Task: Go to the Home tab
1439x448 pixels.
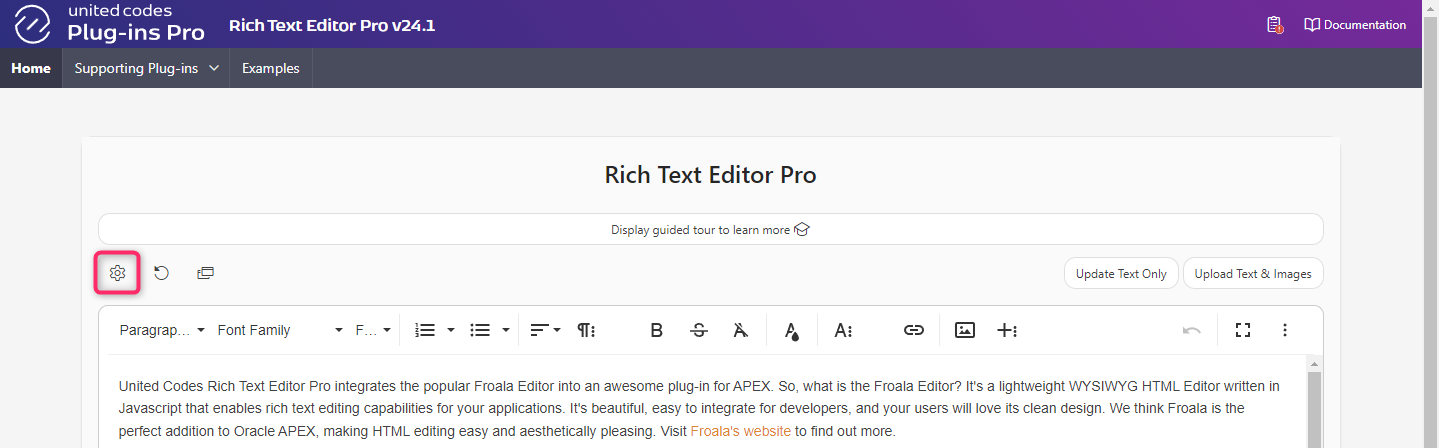Action: tap(31, 68)
